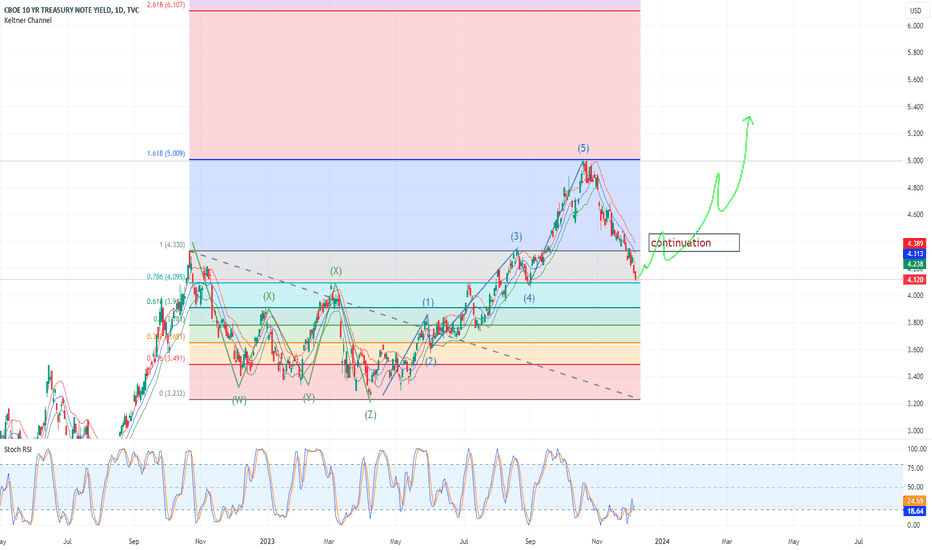932x550 pixels.
Task: Click the 50.00 Stoch RSI axis label
Action: [x=915, y=487]
